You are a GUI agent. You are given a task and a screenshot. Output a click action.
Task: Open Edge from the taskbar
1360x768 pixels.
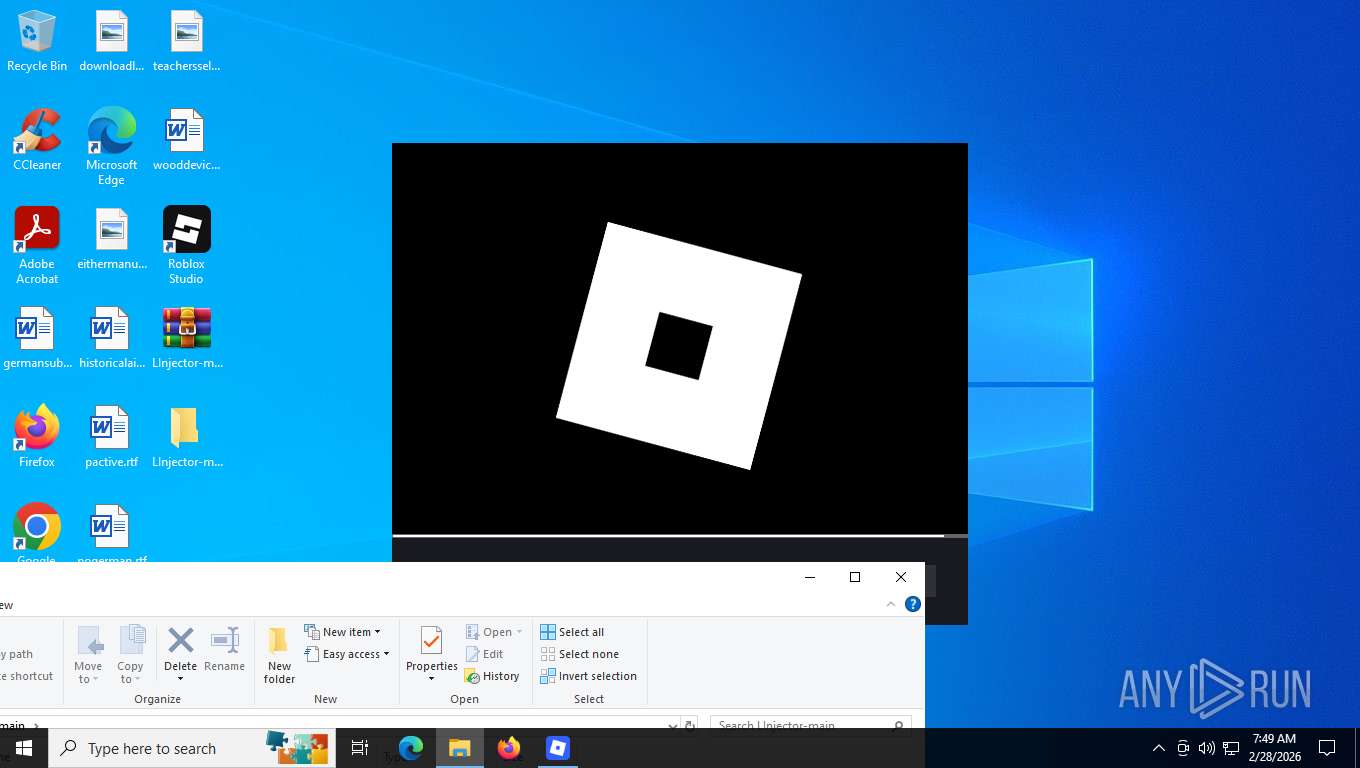(x=411, y=748)
